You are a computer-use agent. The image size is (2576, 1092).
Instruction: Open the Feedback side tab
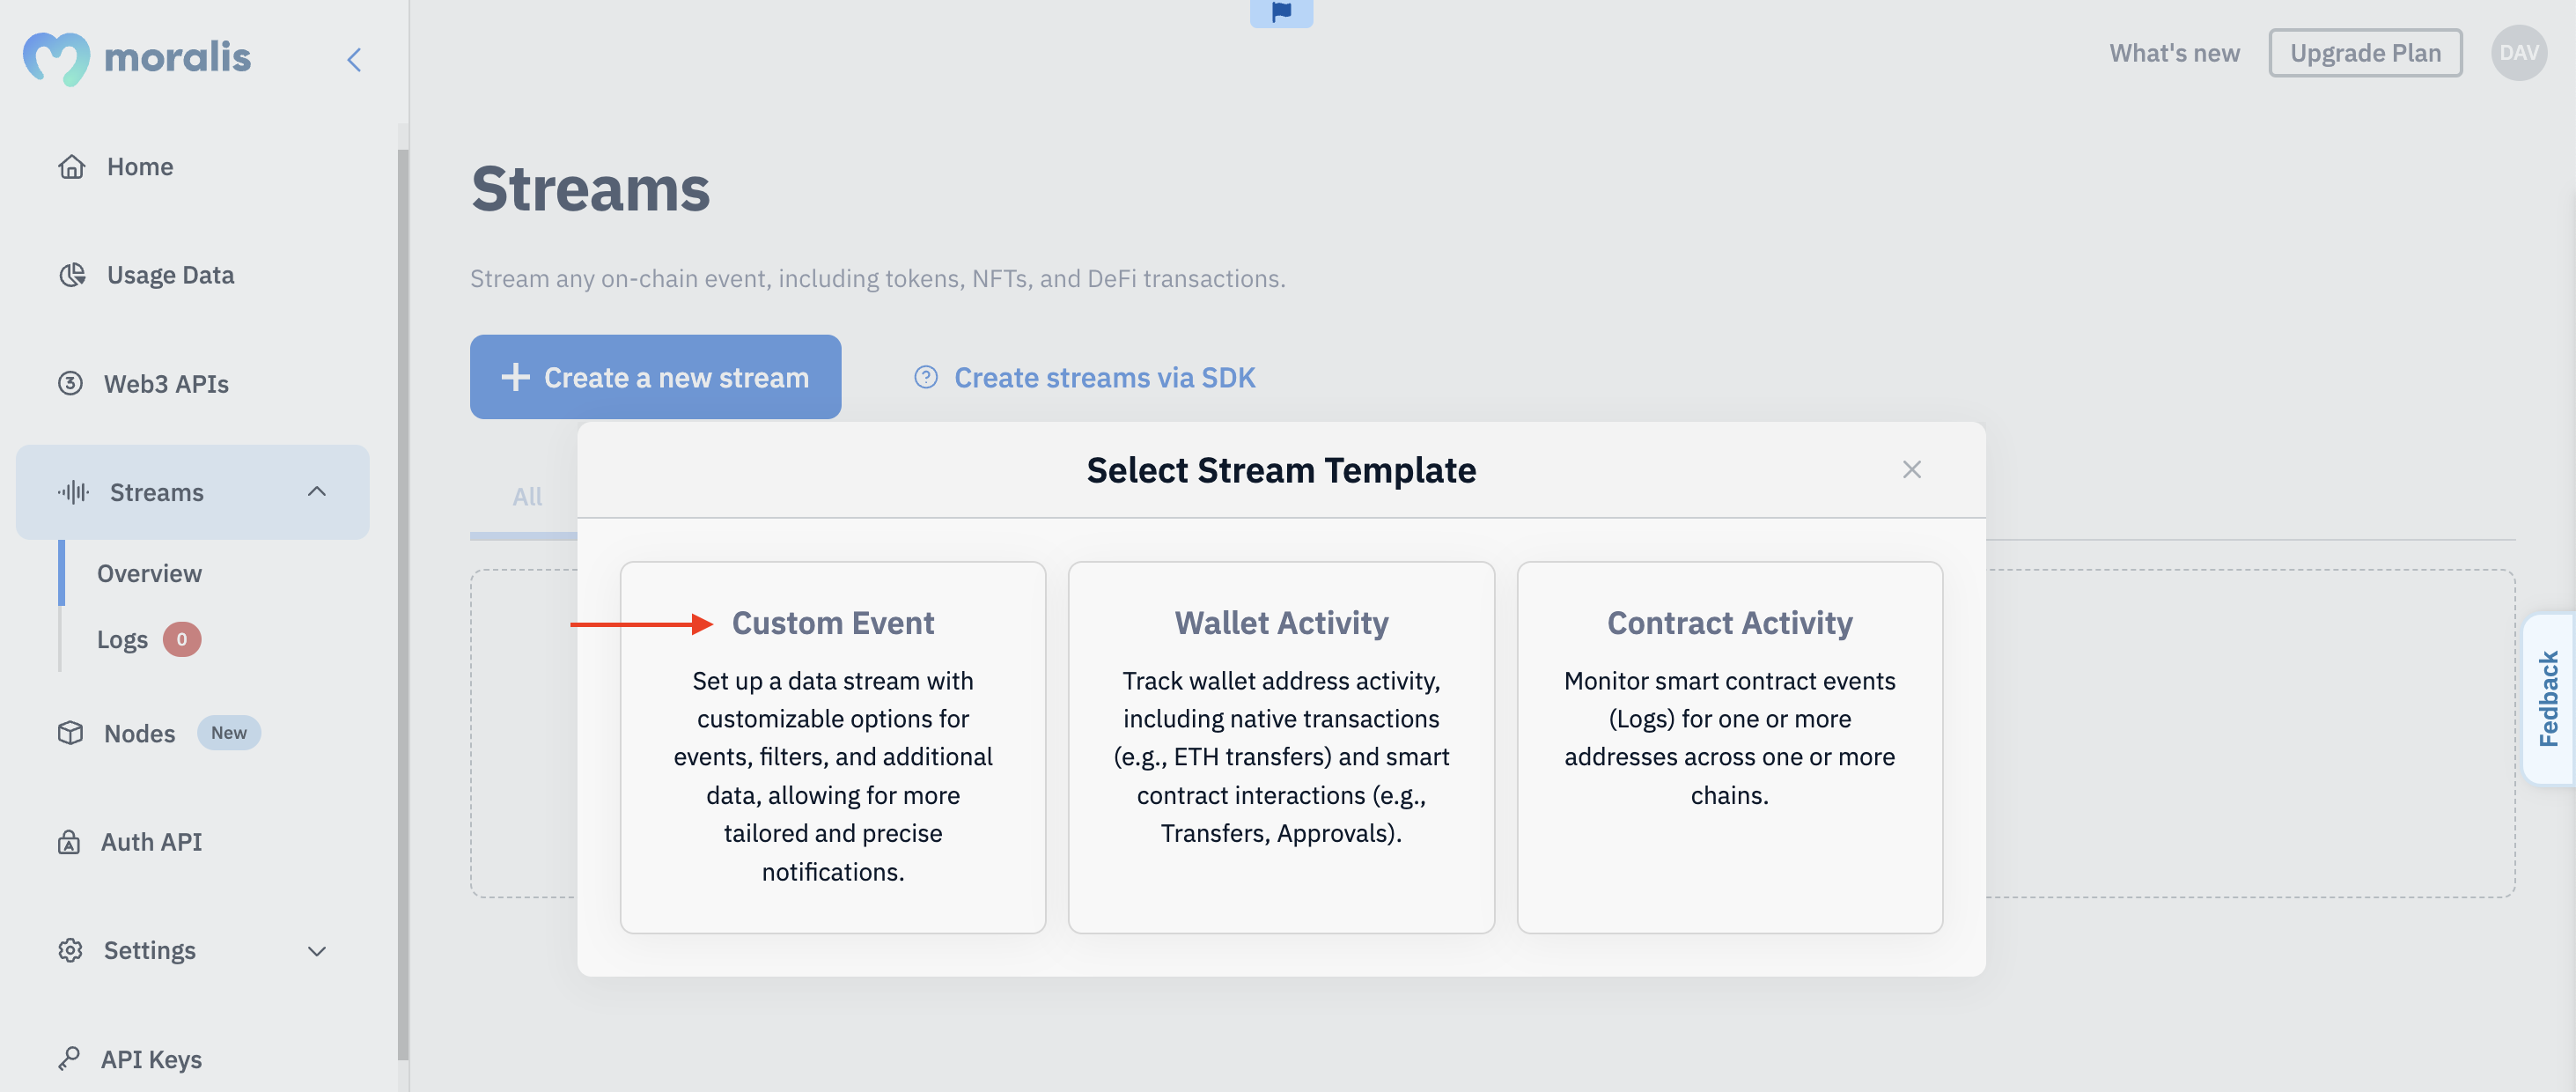2548,698
